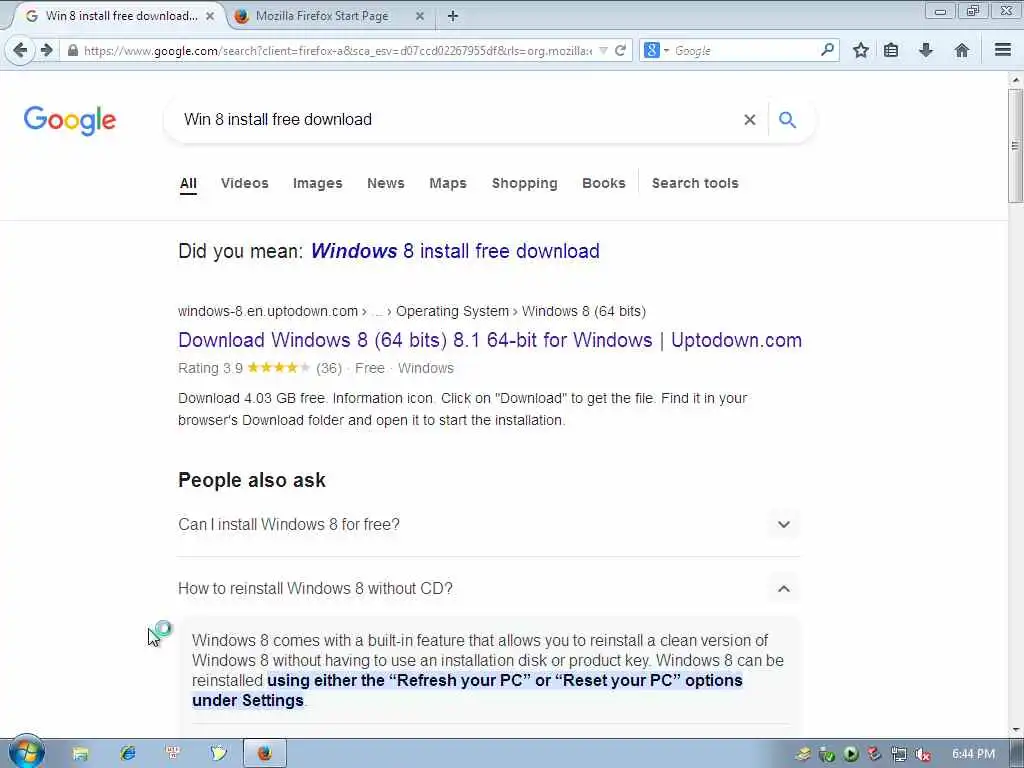Launch Internet Explorer from taskbar
Screen dimensions: 1024x768
pos(127,754)
